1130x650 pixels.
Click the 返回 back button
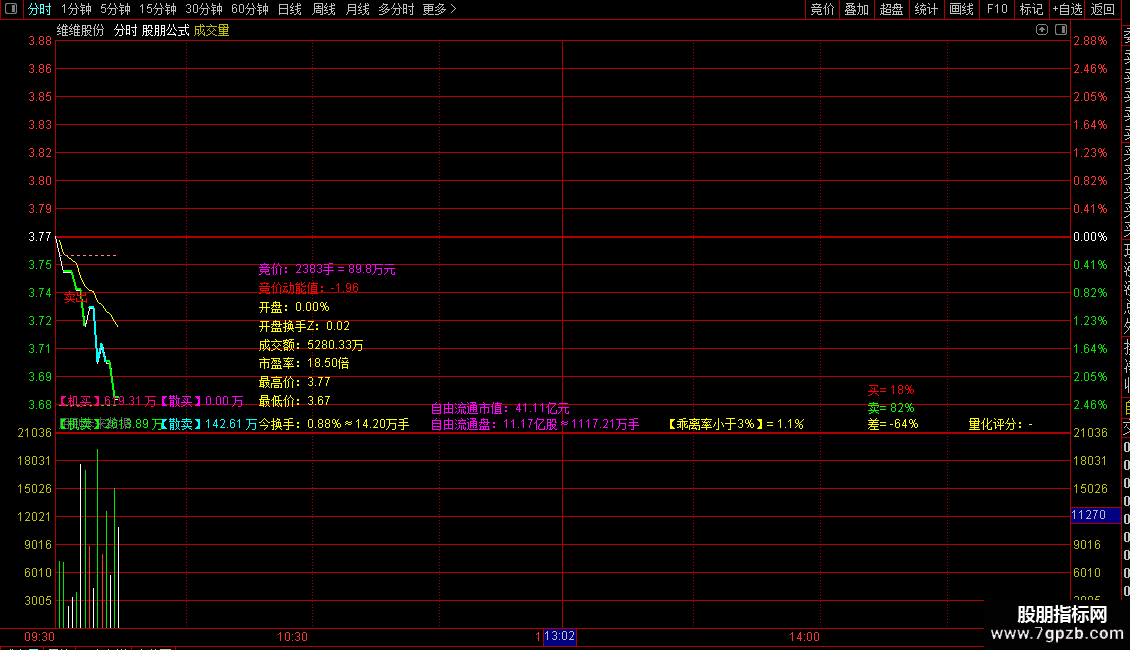click(1103, 9)
